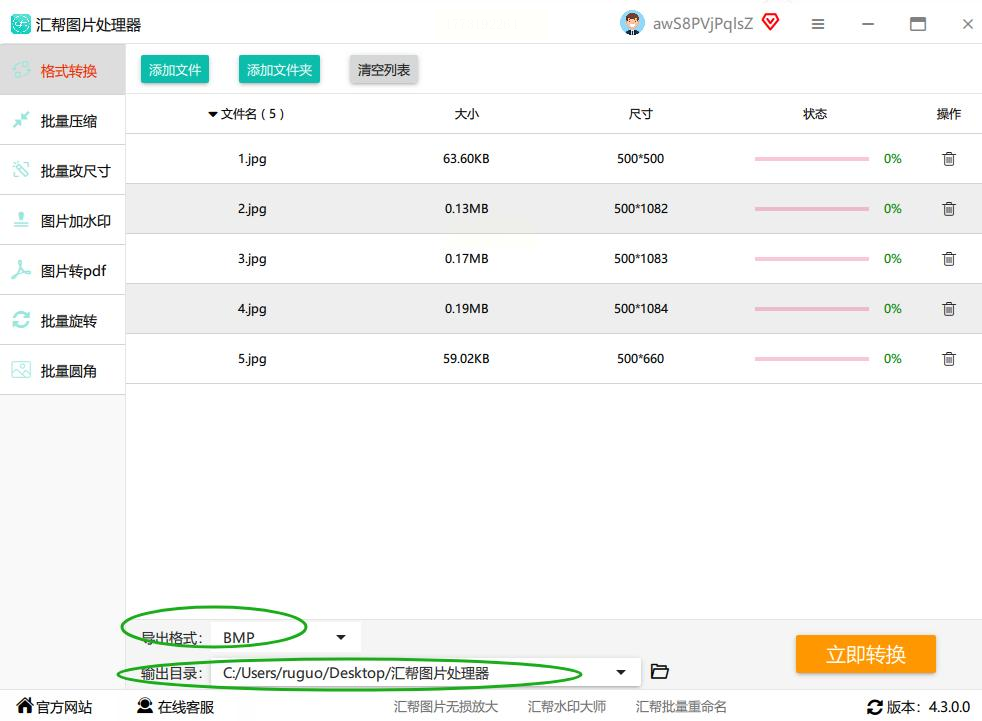Remove 4.jpg with the trash icon

coord(949,309)
